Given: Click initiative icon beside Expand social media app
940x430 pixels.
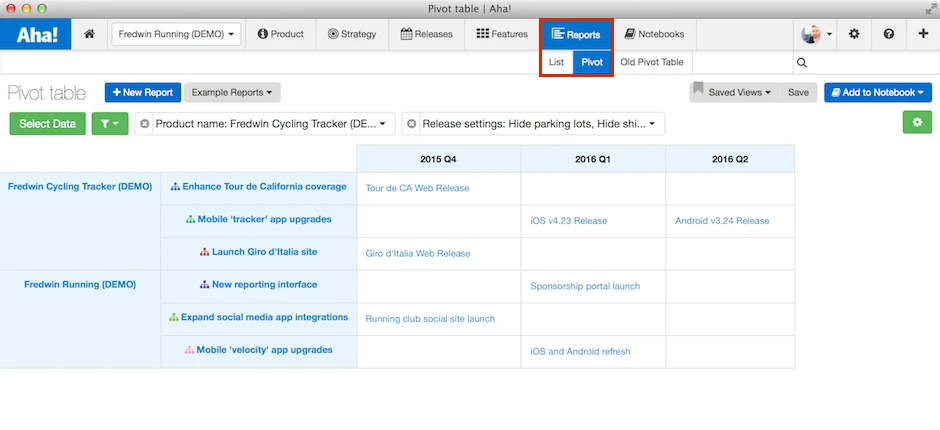Looking at the screenshot, I should (174, 317).
